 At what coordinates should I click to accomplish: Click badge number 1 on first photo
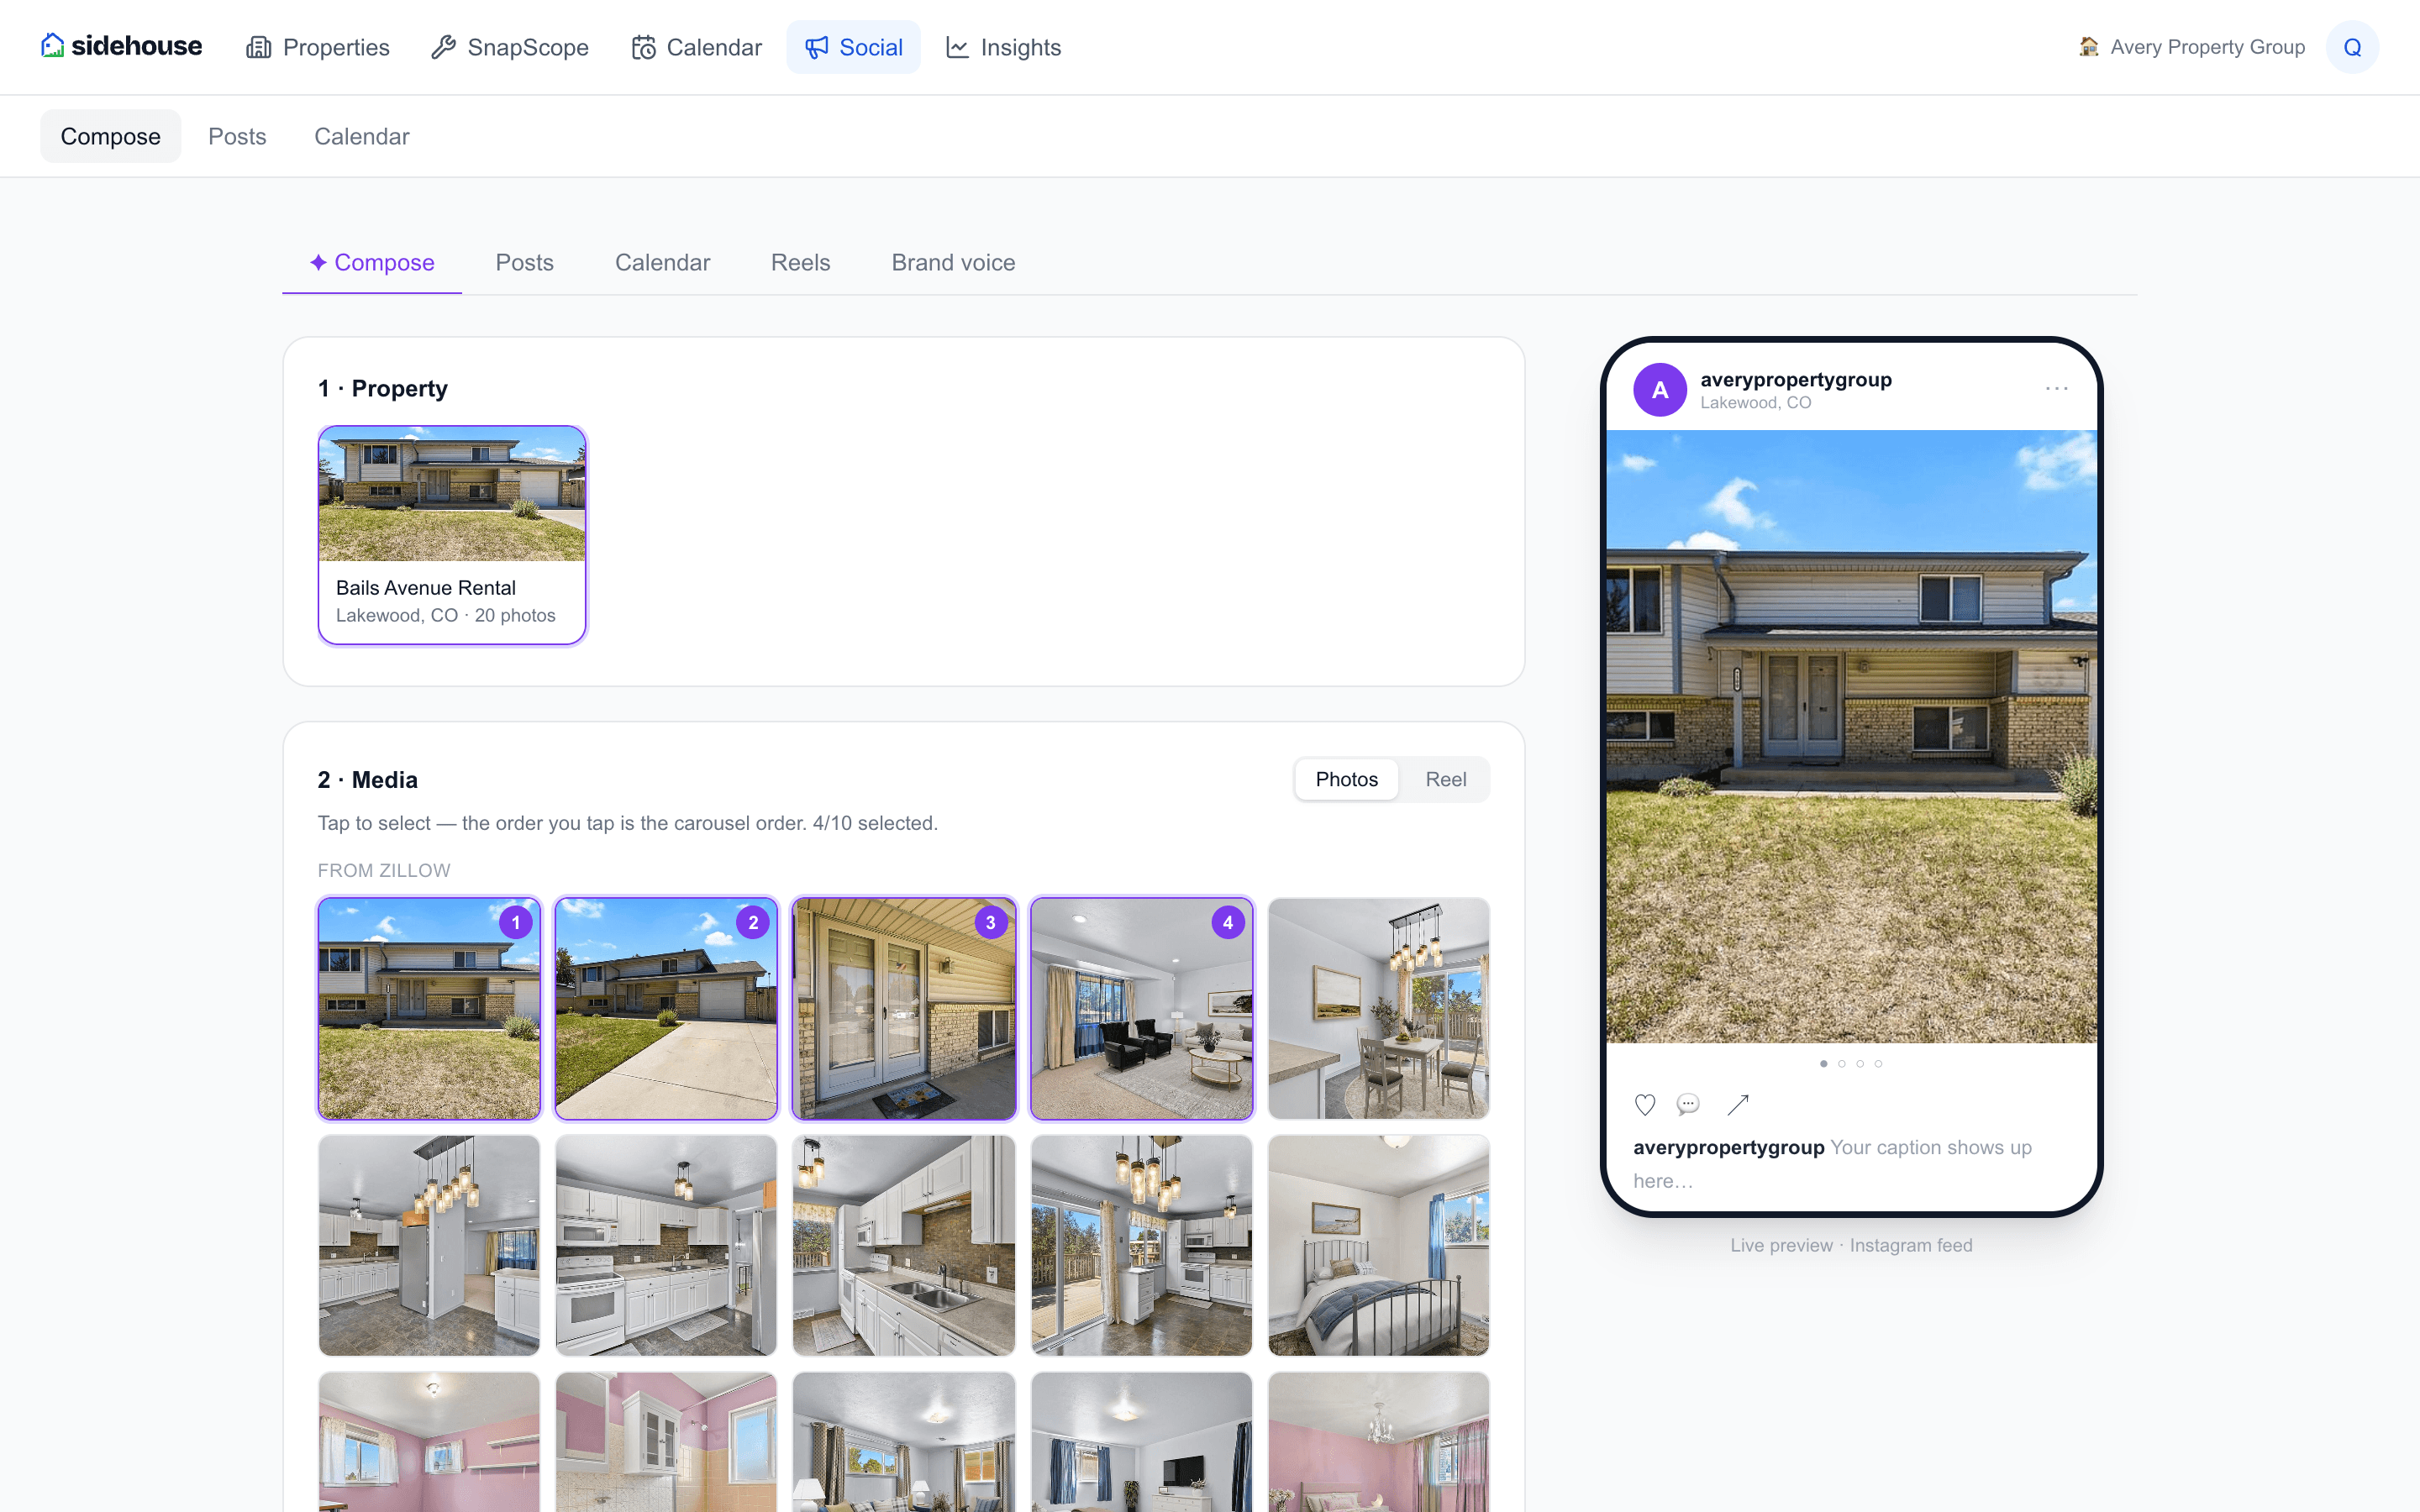click(516, 922)
